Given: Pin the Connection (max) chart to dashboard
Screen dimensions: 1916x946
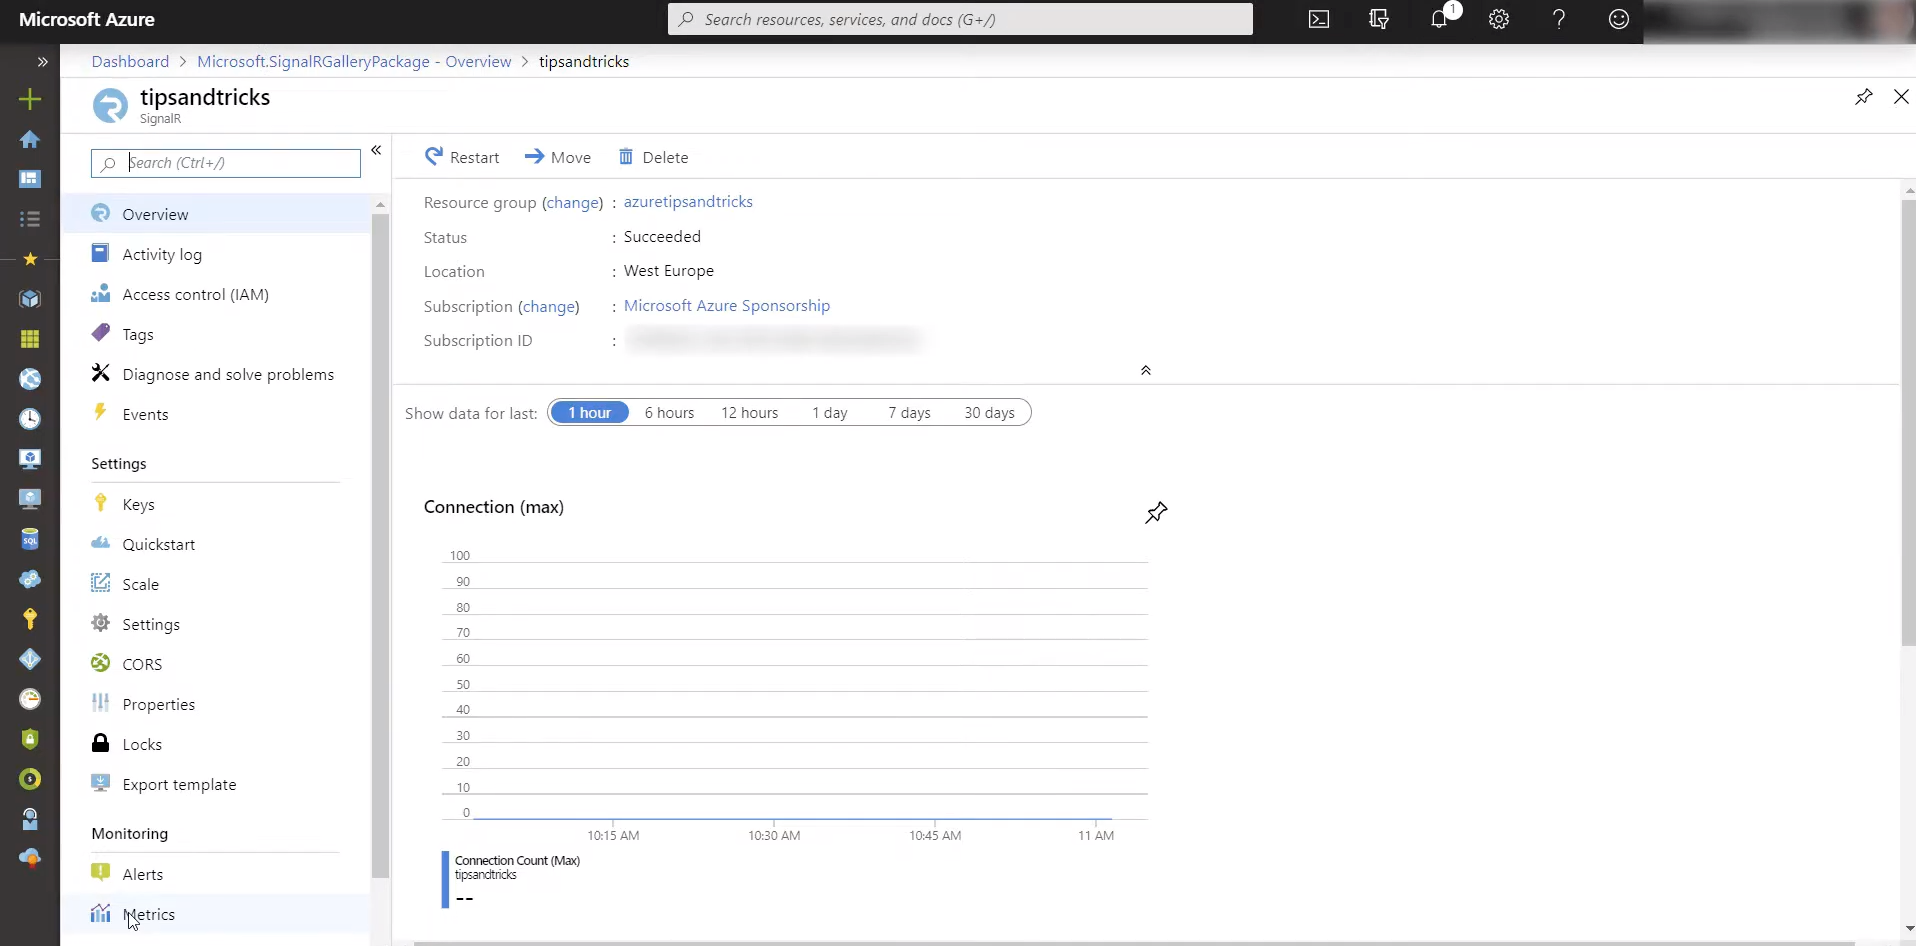Looking at the screenshot, I should tap(1156, 513).
